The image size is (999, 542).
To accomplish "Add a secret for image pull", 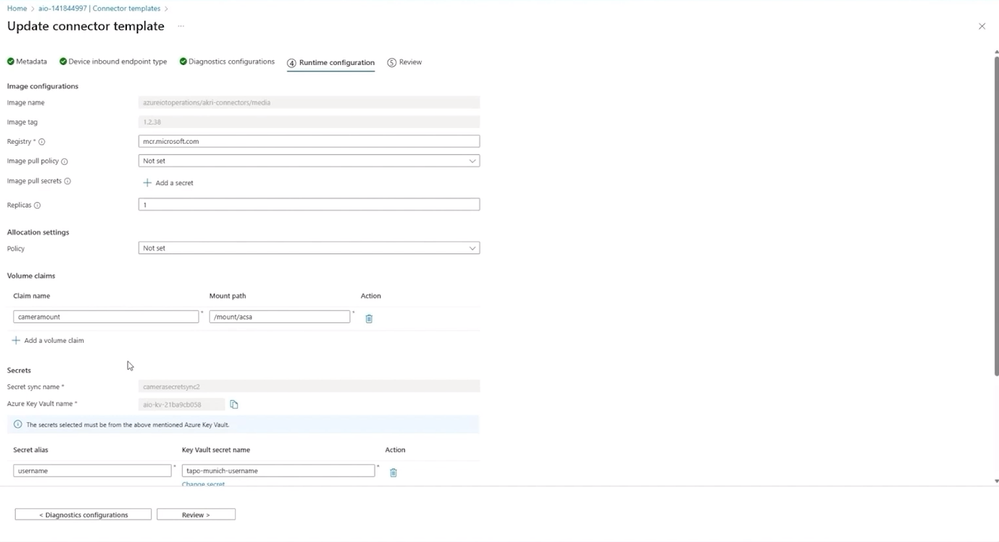I will (x=168, y=183).
